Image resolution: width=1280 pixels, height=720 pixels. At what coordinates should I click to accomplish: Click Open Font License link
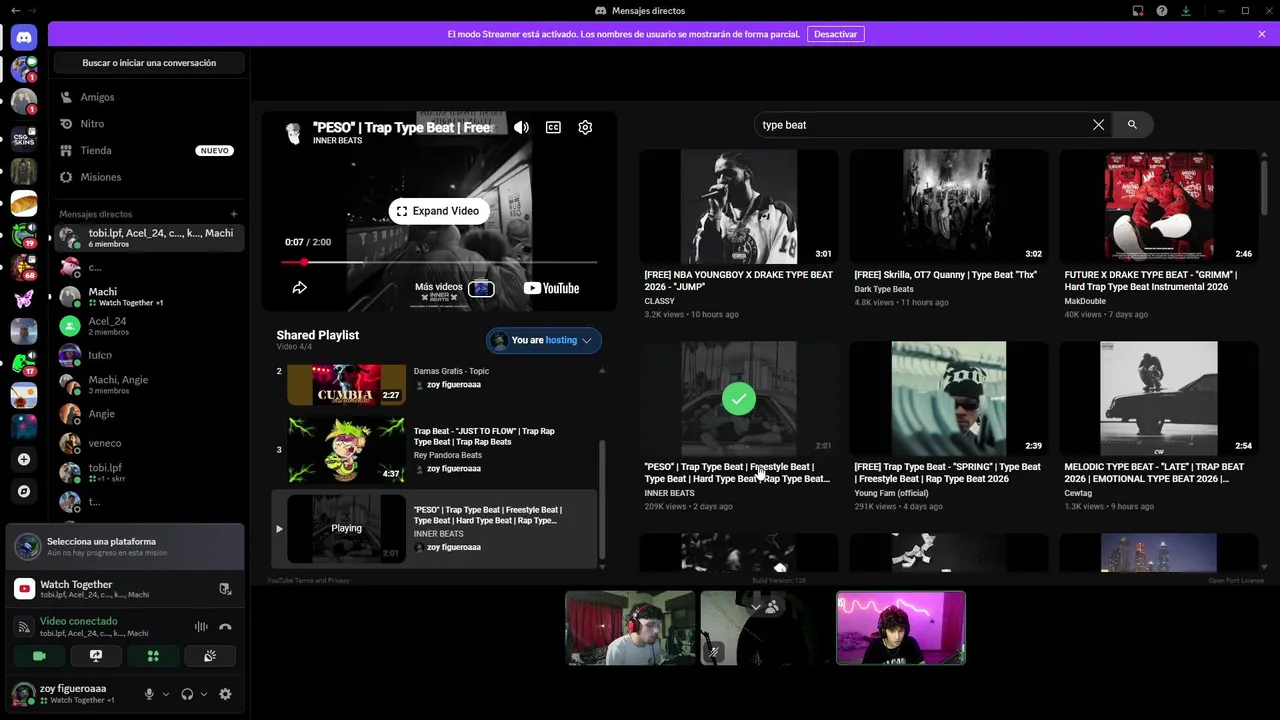point(1236,580)
